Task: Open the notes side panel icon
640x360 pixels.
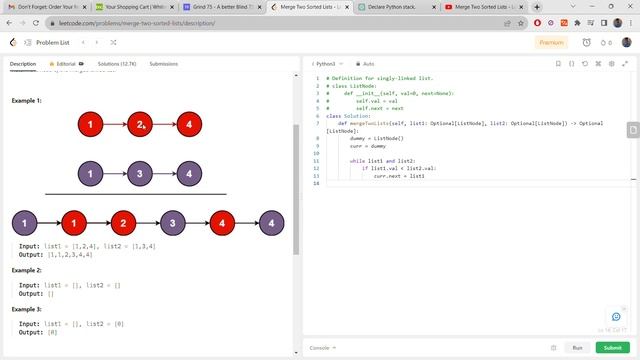Action: point(633,130)
